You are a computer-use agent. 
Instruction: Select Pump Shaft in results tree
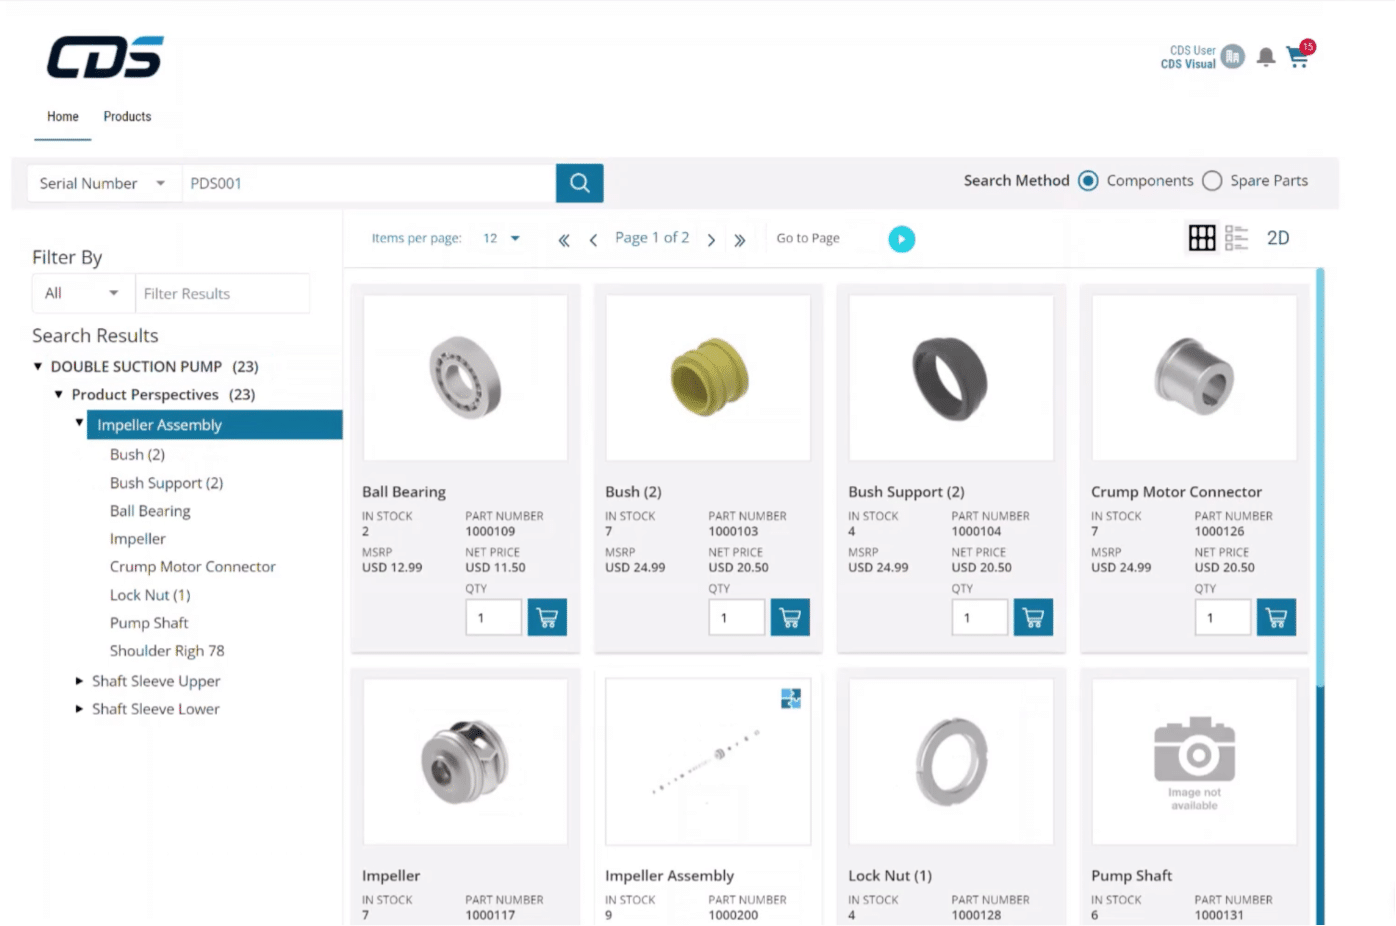149,623
